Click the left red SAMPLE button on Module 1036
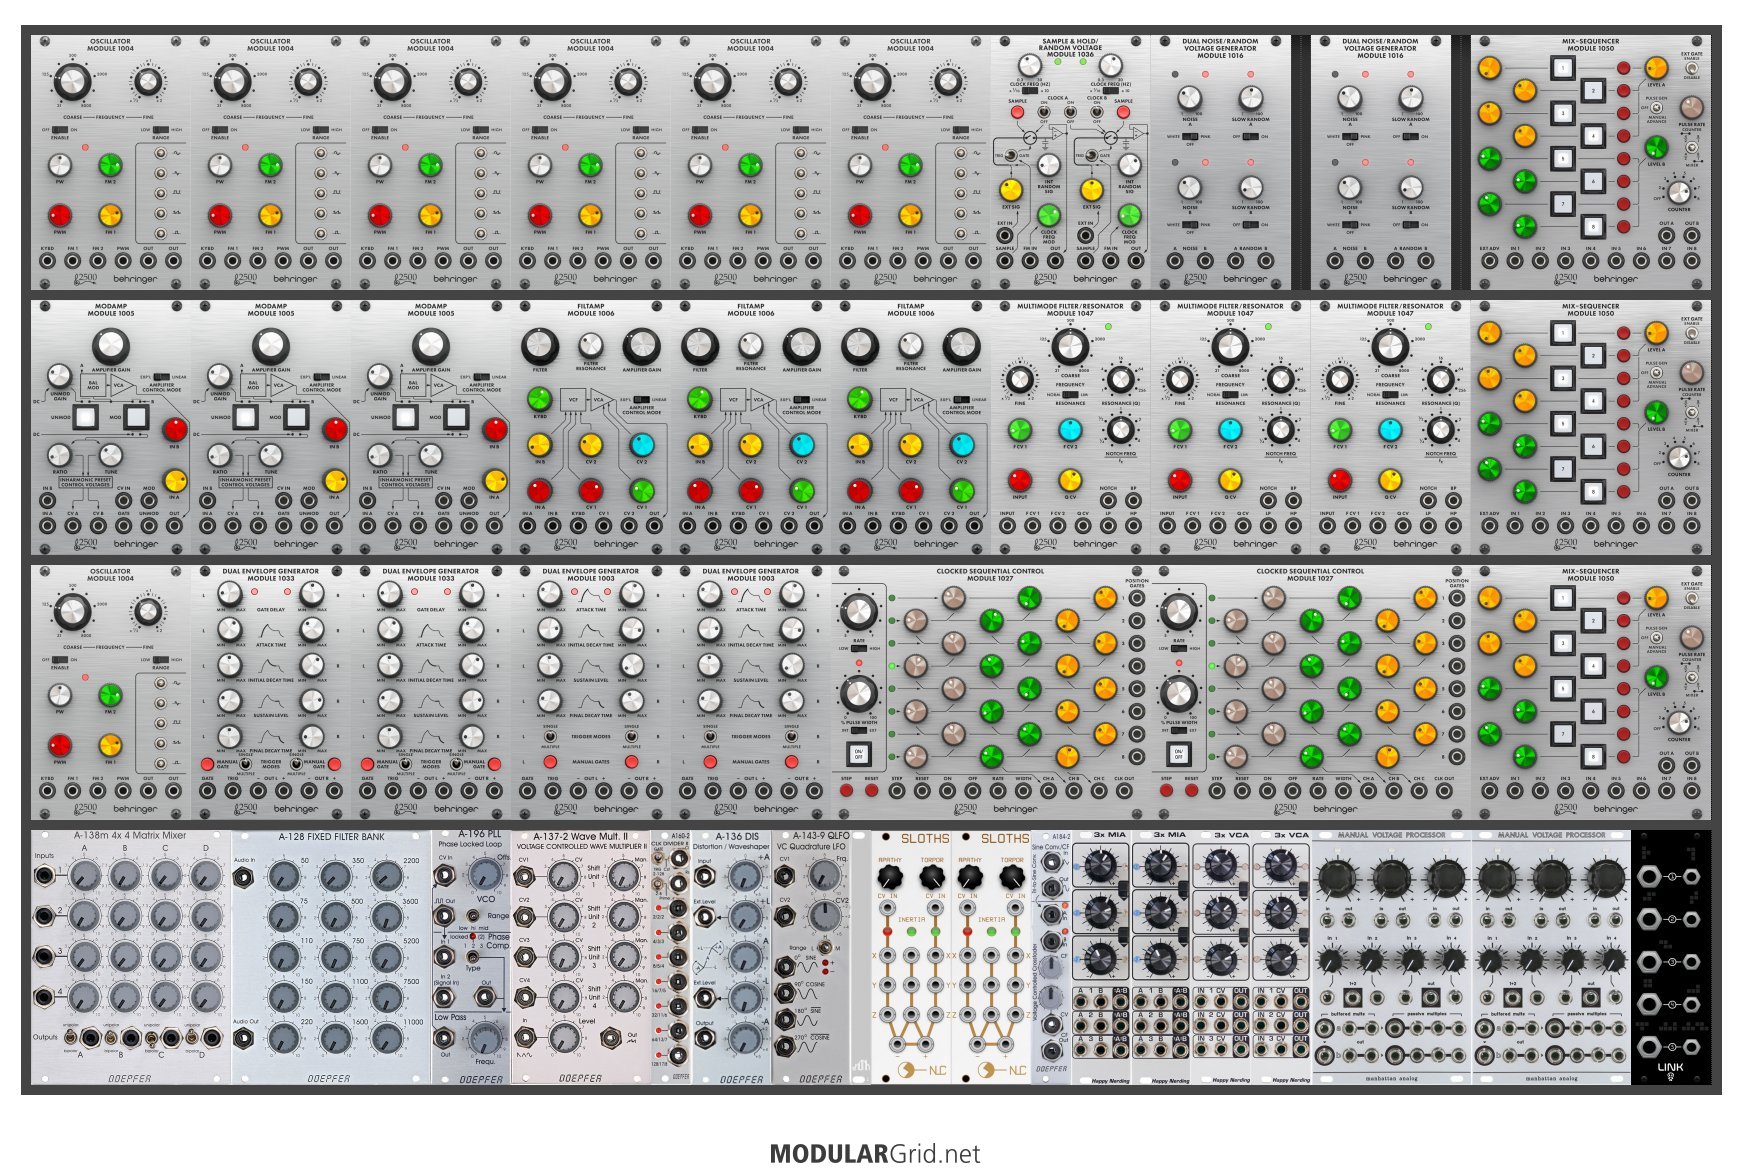 [1017, 112]
